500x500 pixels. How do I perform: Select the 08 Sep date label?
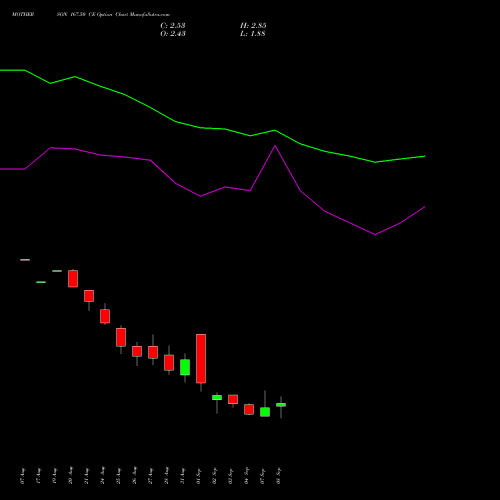pos(278,476)
